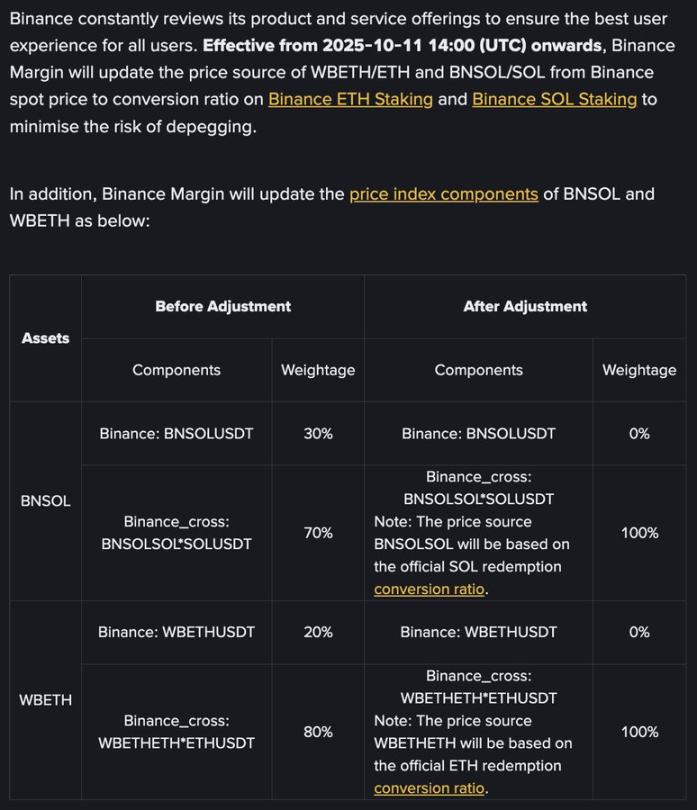Open the ETH redemption conversion ratio link

pos(429,788)
